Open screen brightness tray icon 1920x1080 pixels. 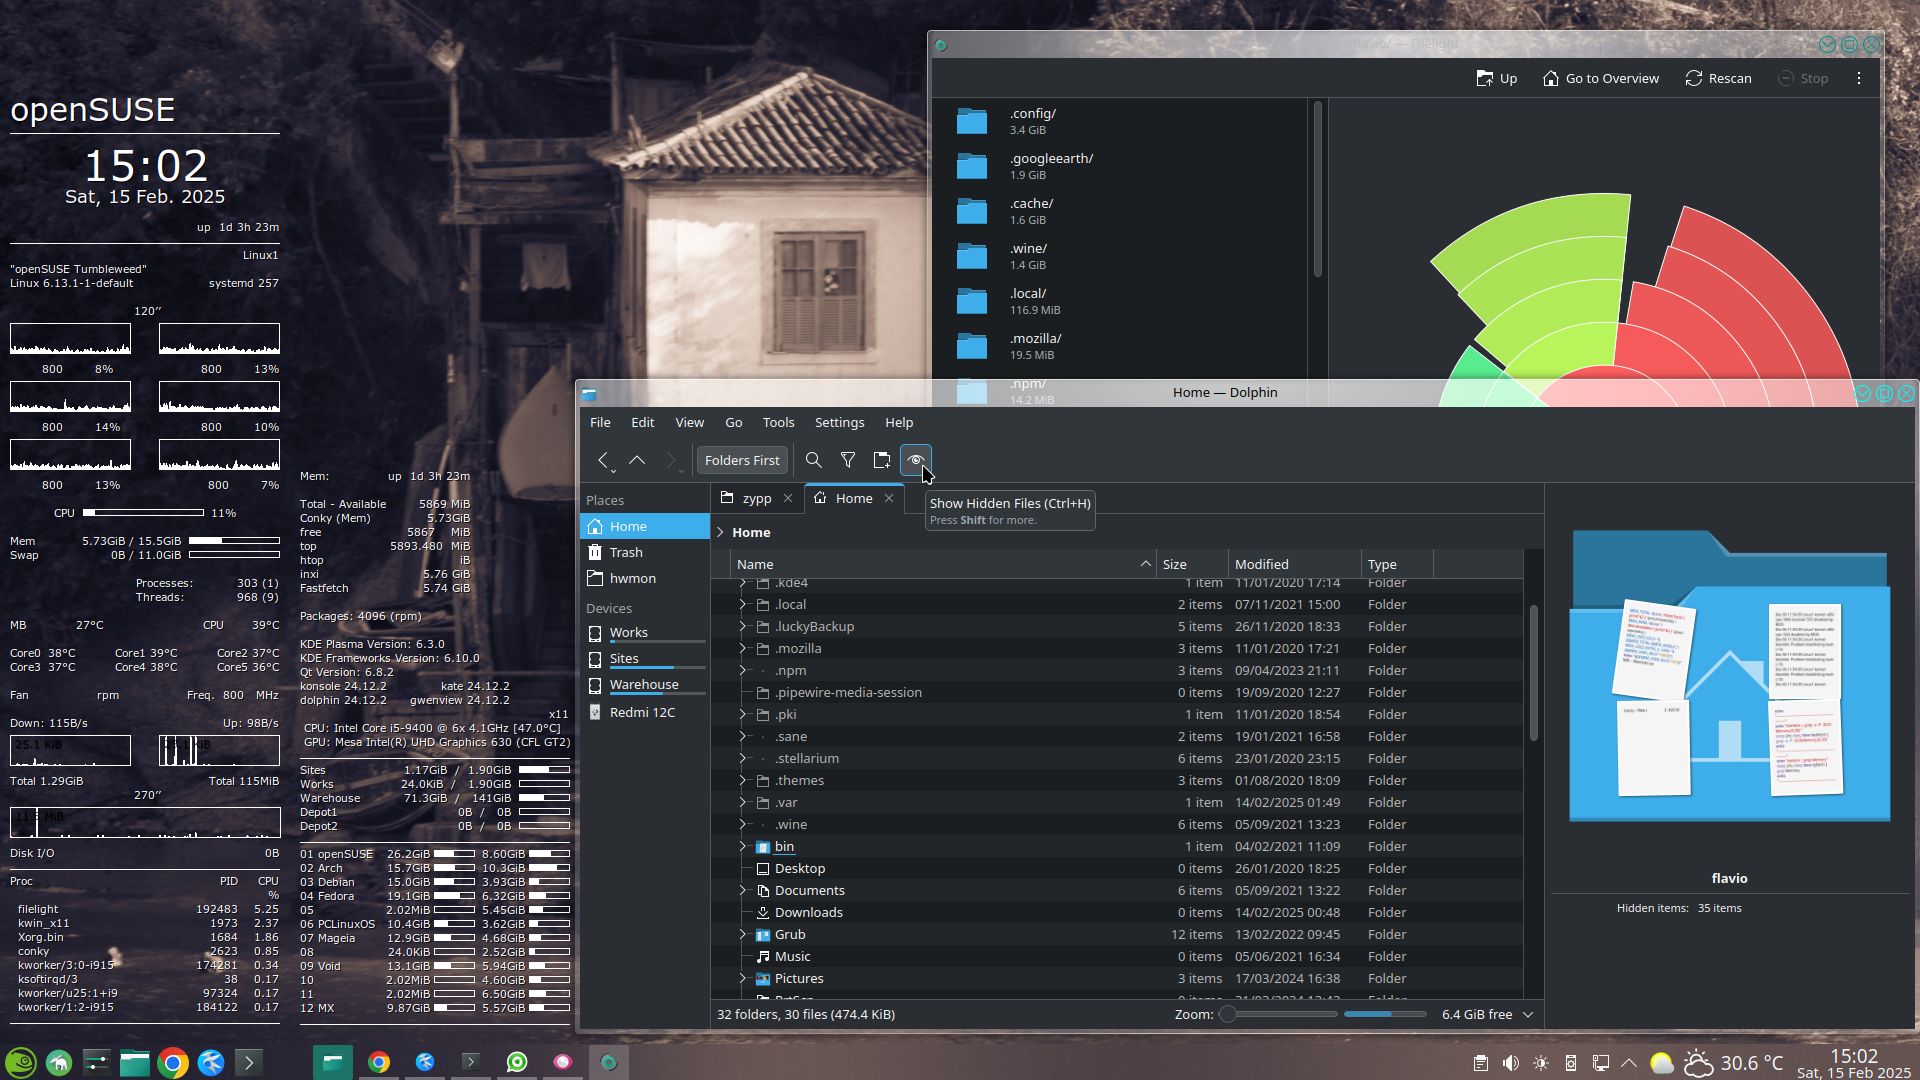click(x=1541, y=1063)
